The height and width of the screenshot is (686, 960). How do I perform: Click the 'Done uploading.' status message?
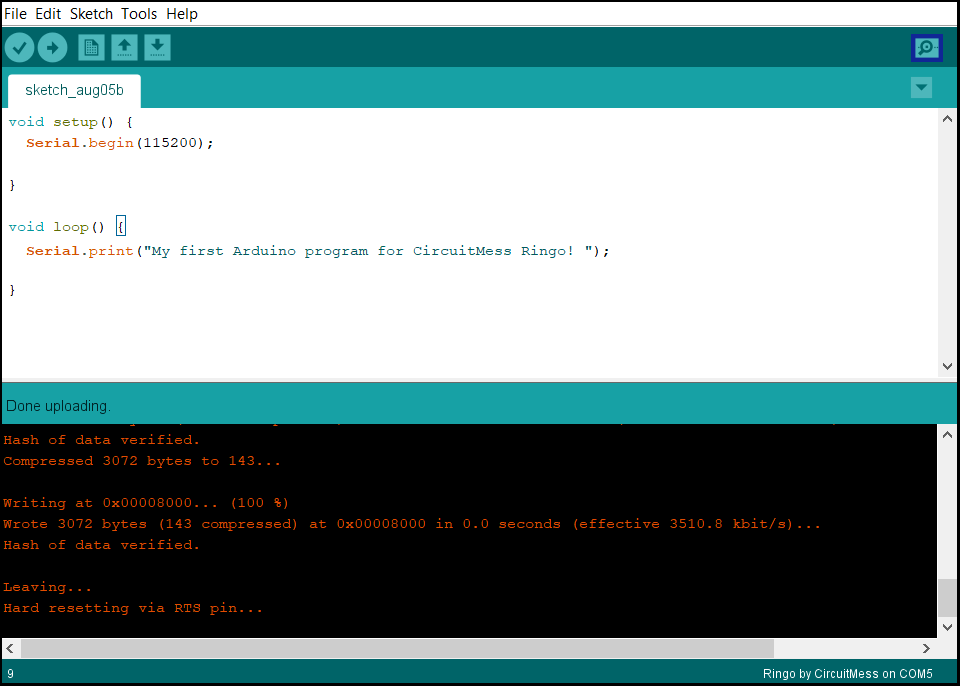(x=58, y=406)
